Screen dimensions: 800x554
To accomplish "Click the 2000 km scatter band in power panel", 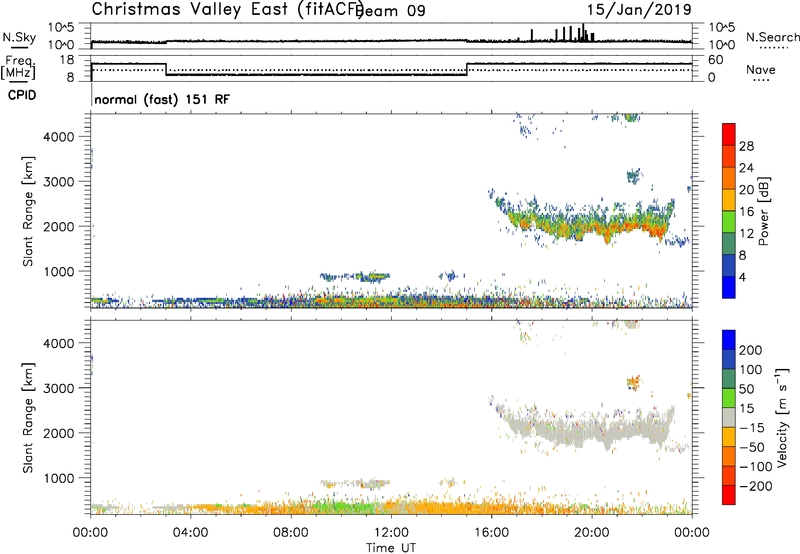I will (x=587, y=222).
